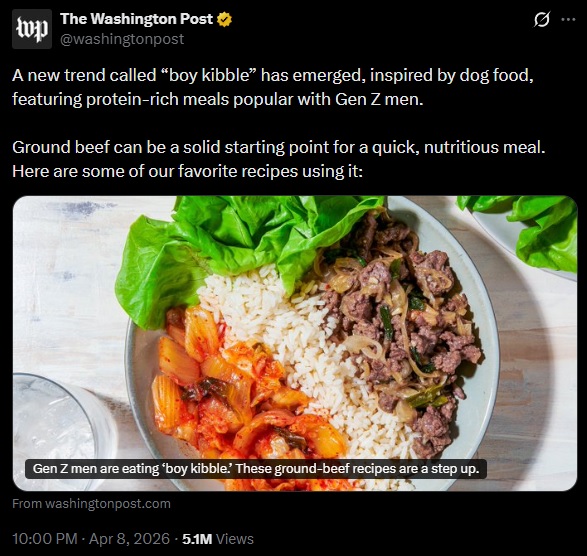Open The Washington Post profile avatar
This screenshot has width=587, height=556.
32,29
